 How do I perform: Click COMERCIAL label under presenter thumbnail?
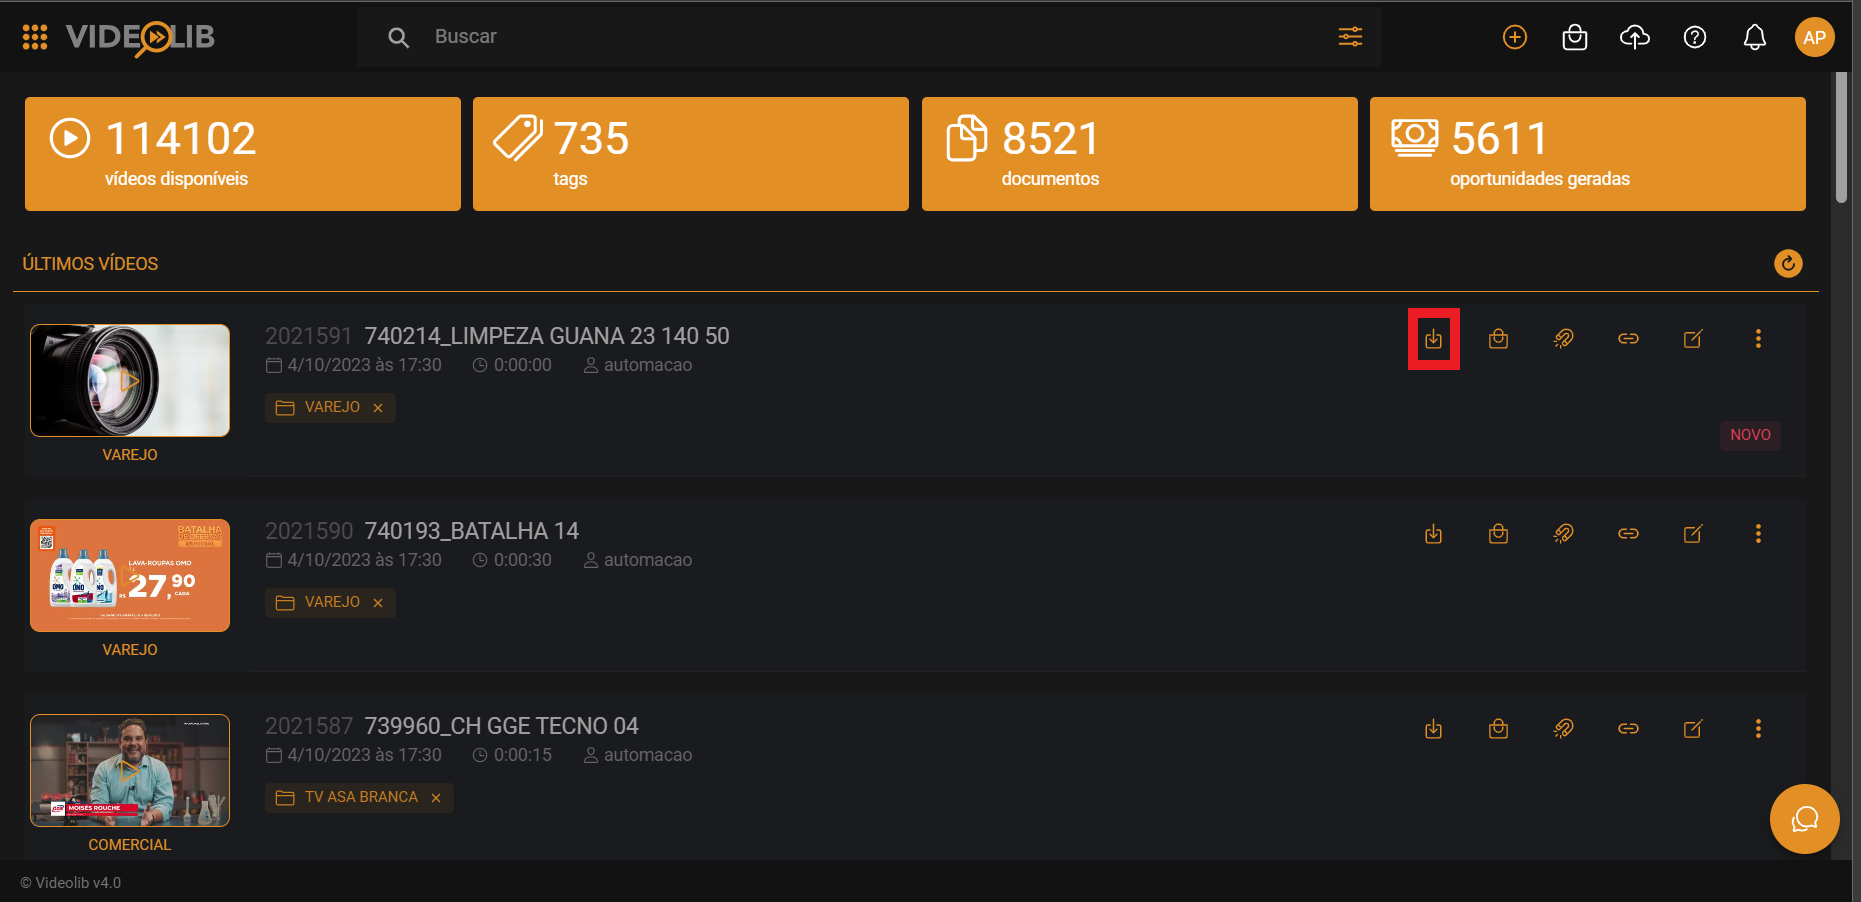point(130,845)
